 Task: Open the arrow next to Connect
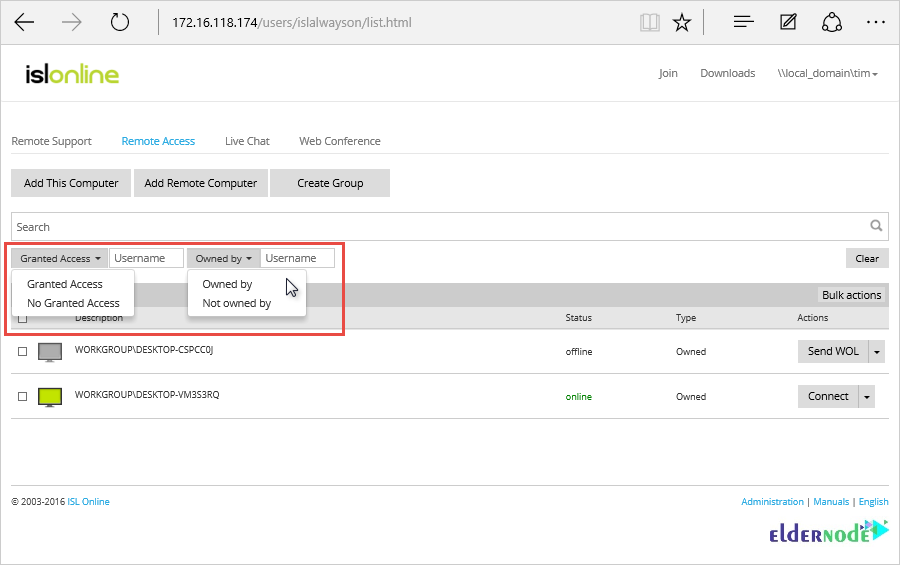pyautogui.click(x=867, y=396)
